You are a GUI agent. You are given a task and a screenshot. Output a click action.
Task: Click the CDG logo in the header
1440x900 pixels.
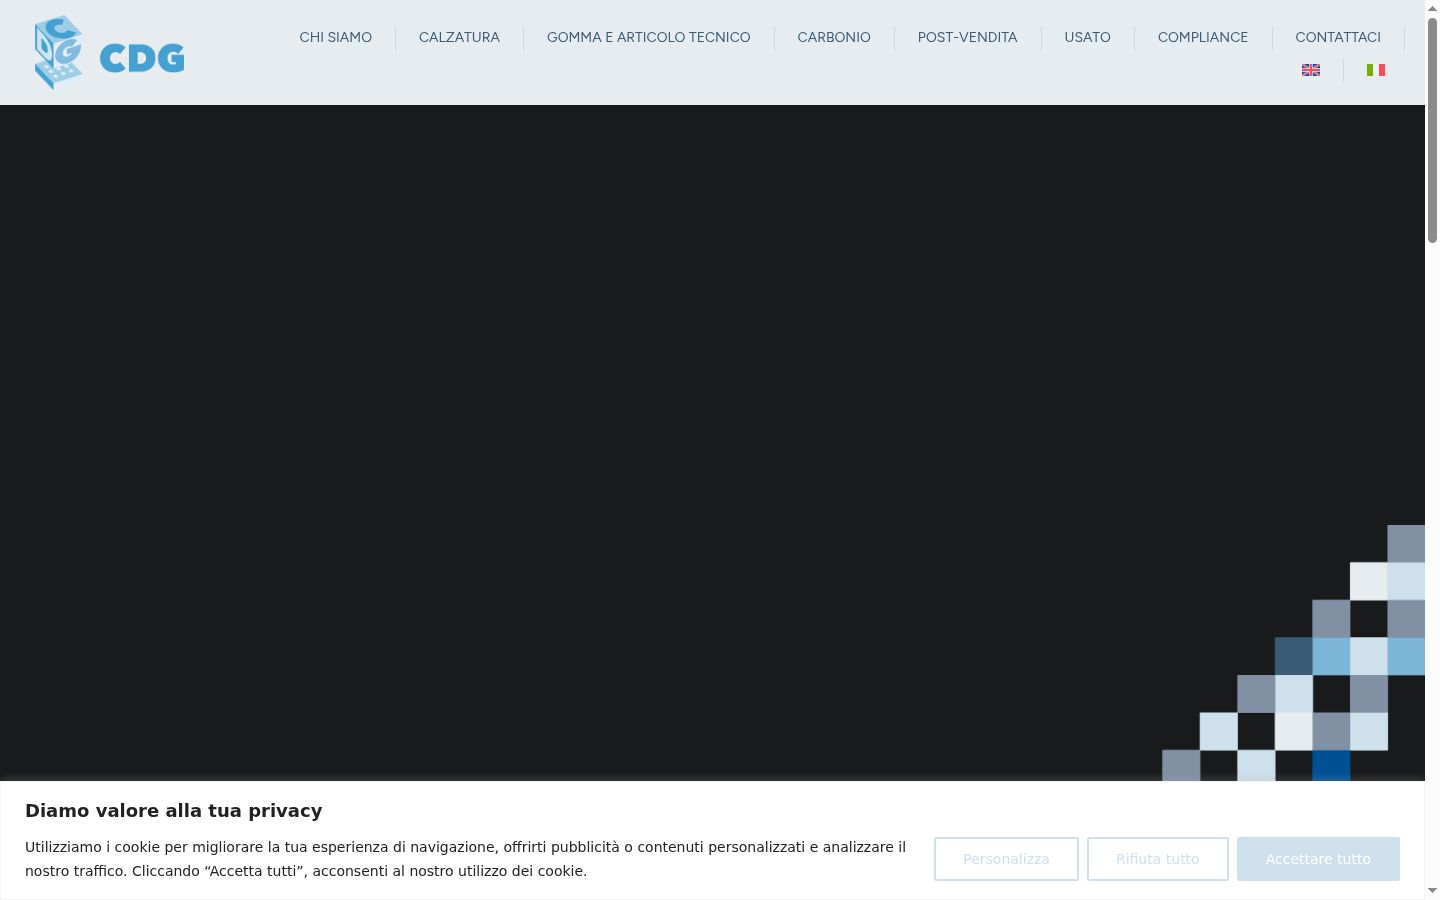click(x=109, y=52)
